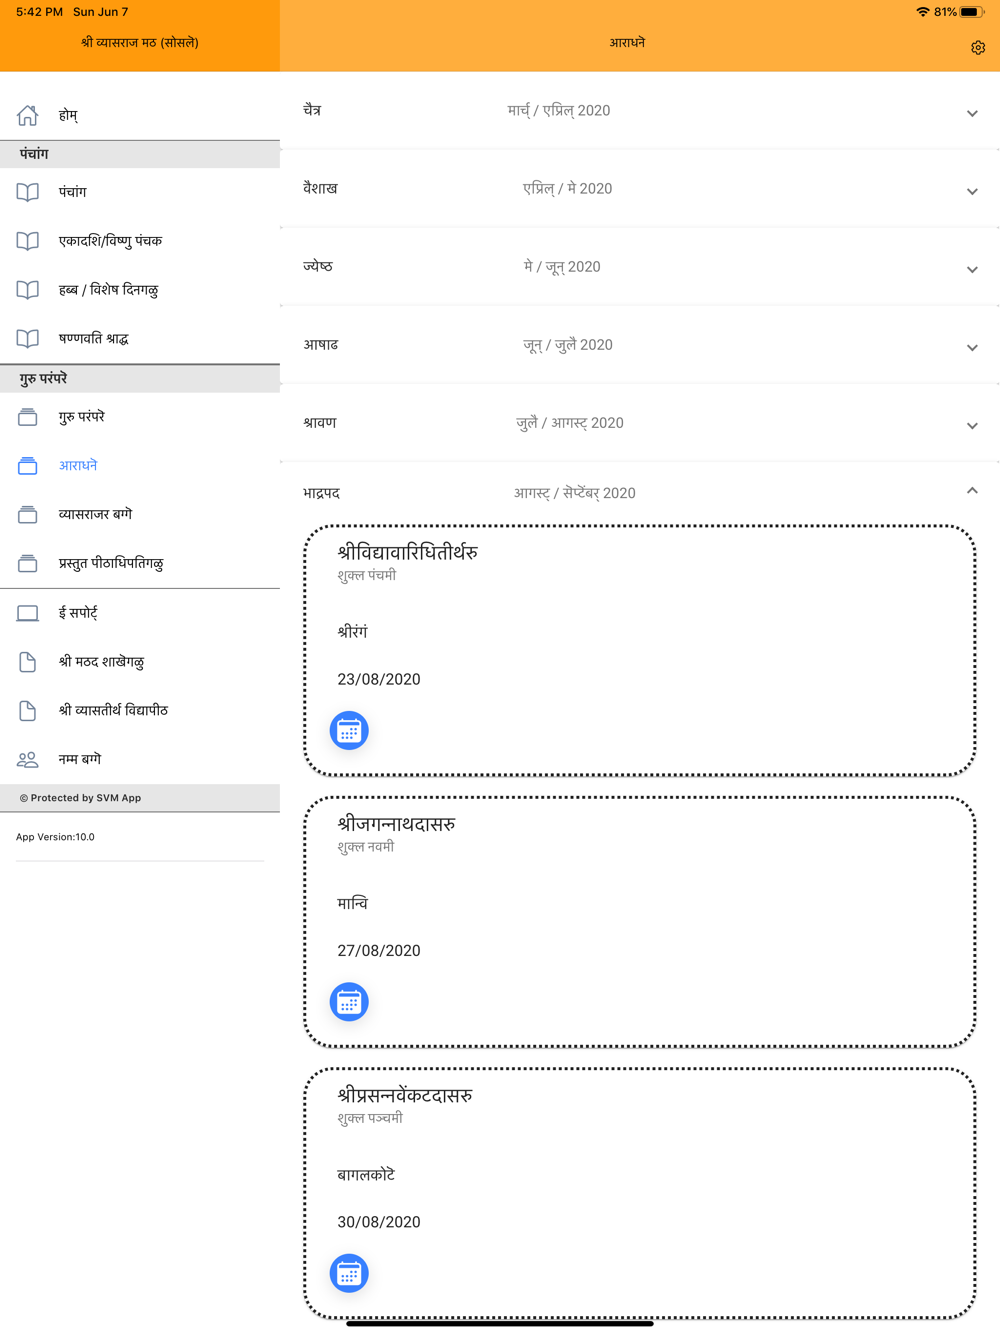Click श्री व्यासराज मठ (सोसले) header title
The image size is (1000, 1334).
pos(140,43)
